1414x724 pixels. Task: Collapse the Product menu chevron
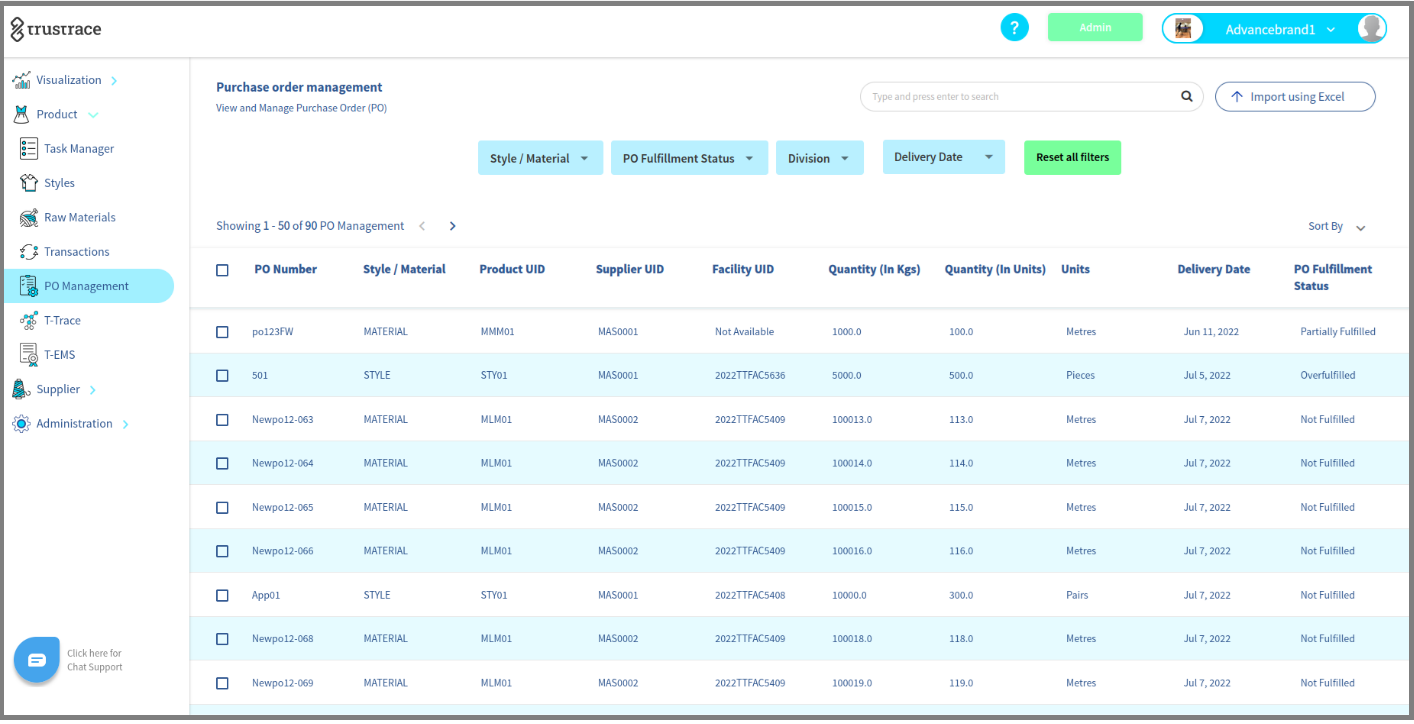(93, 115)
